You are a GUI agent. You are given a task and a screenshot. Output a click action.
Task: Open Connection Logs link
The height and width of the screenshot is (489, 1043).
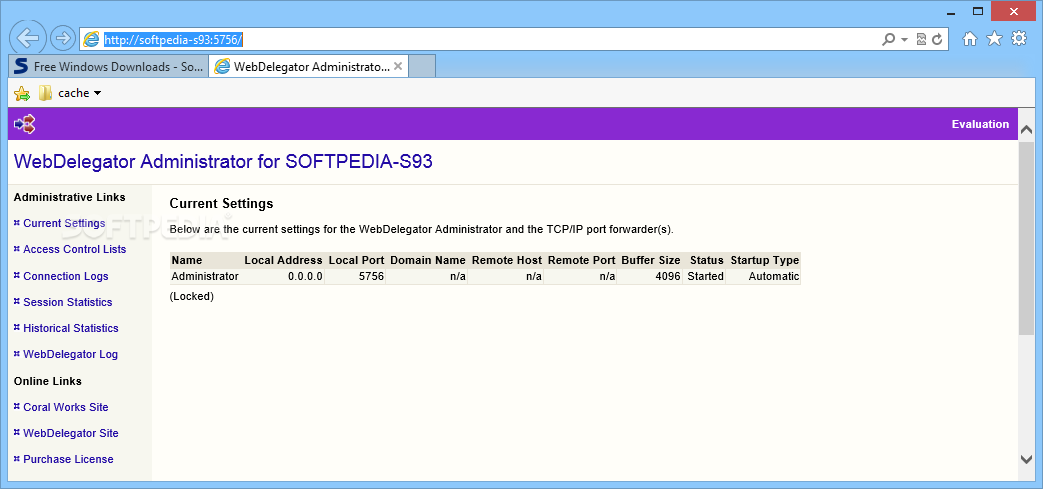tap(66, 276)
